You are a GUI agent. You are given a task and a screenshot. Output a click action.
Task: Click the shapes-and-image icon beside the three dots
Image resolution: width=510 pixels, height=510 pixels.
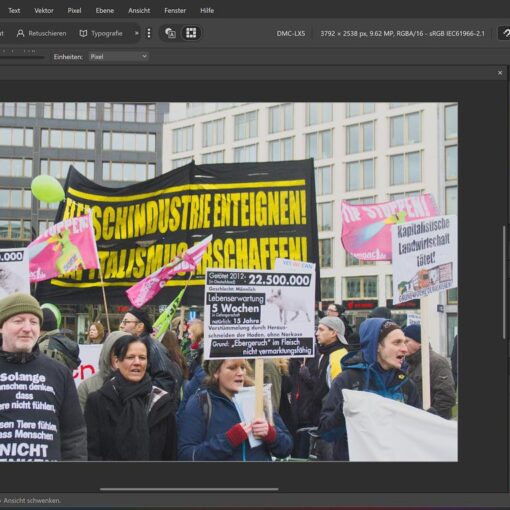170,33
